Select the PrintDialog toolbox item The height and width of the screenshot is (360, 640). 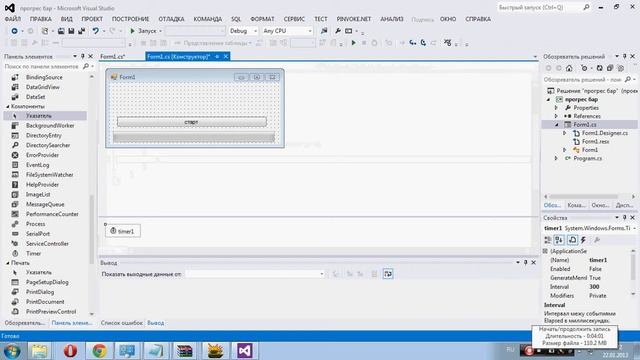click(x=40, y=292)
